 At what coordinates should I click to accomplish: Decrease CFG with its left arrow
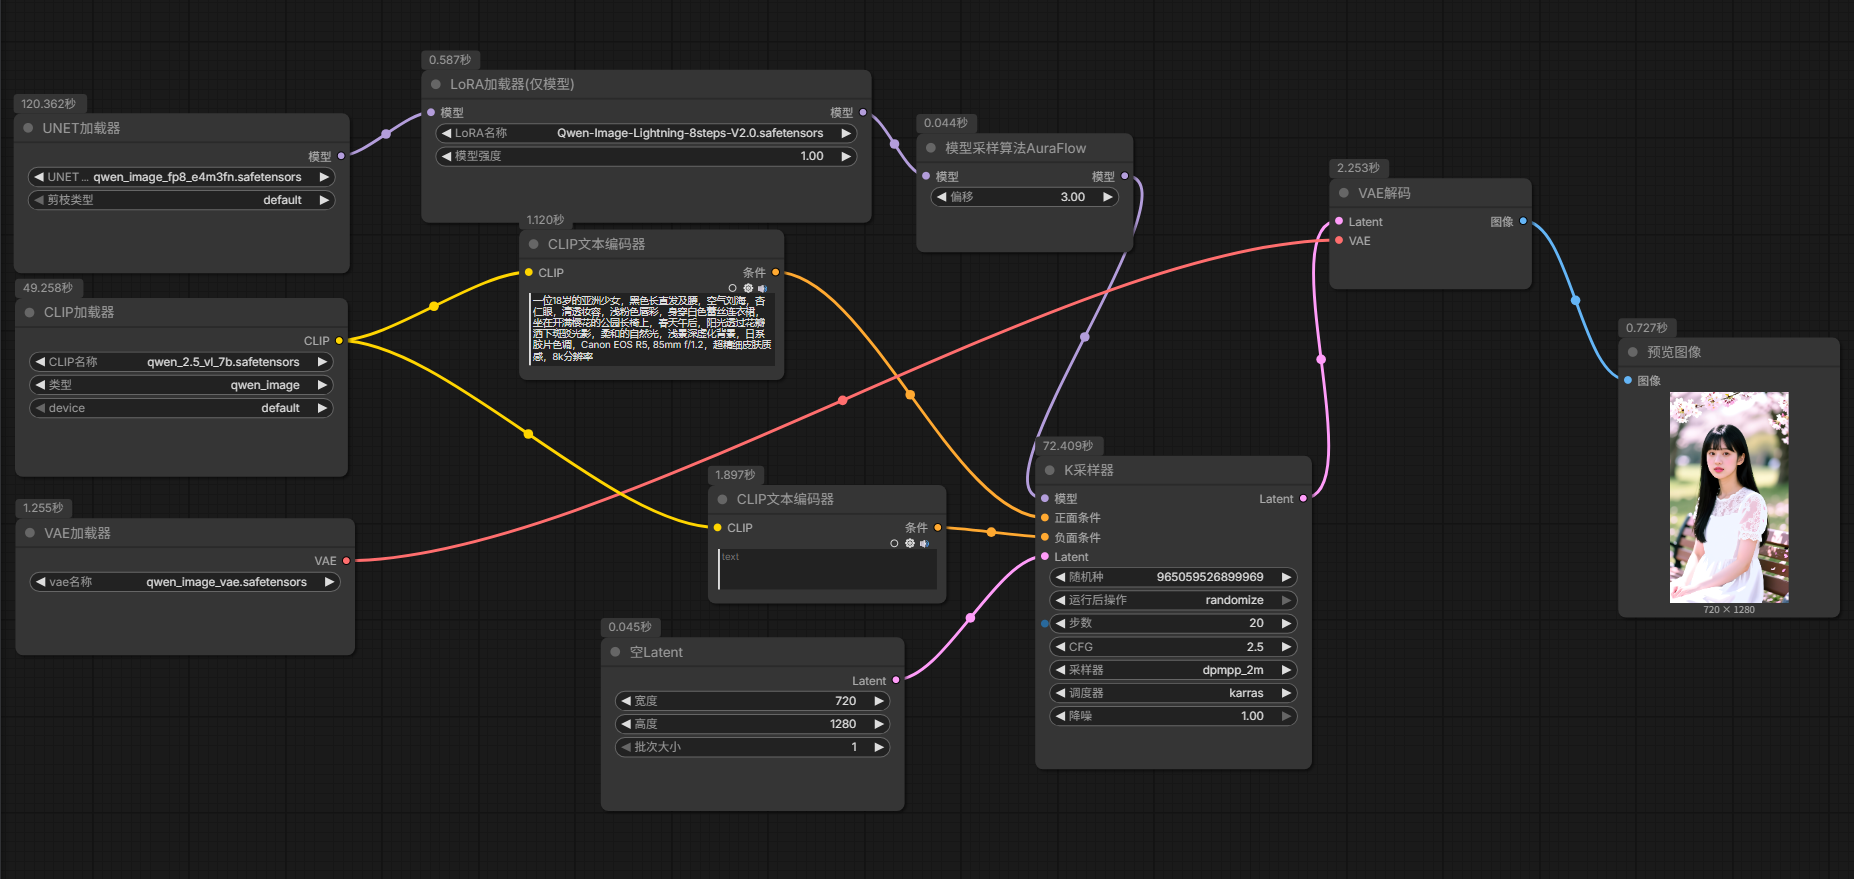click(1060, 647)
